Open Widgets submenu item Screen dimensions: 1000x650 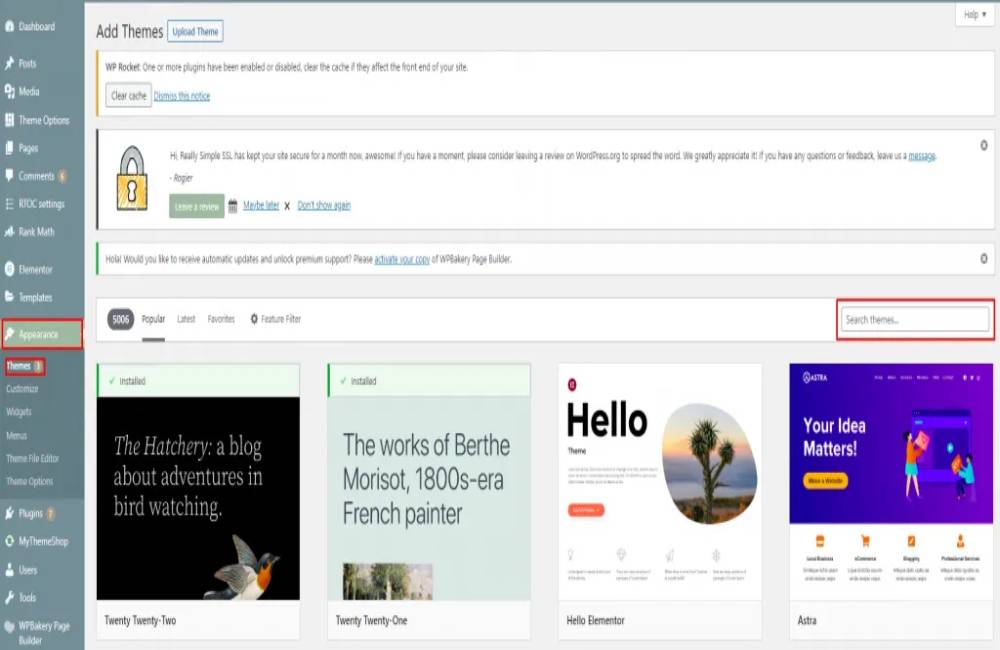[18, 412]
